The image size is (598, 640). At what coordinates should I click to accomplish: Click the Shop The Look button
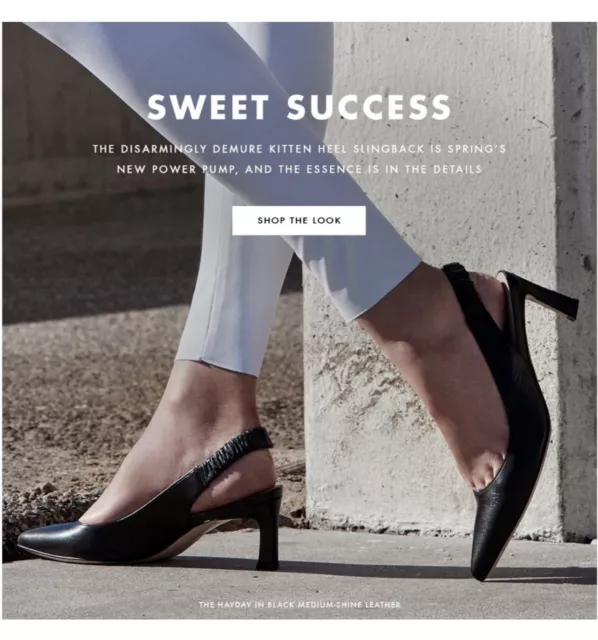(x=299, y=220)
